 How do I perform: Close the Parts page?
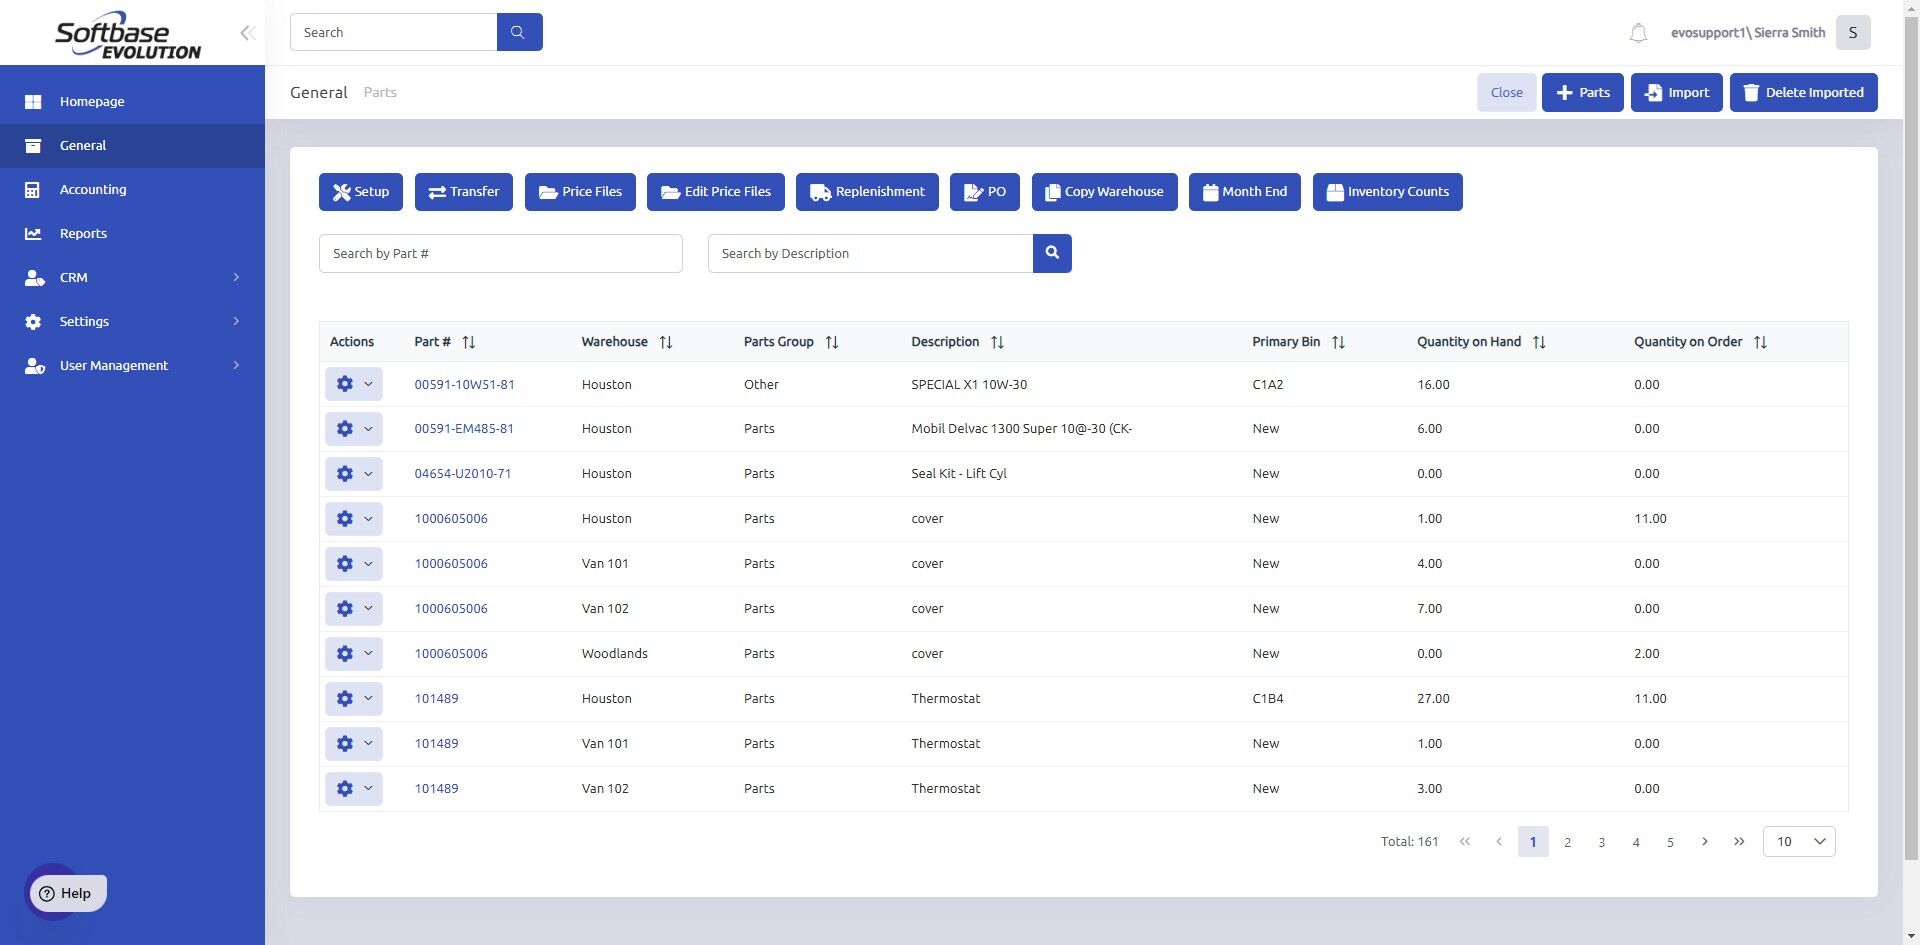click(1507, 93)
